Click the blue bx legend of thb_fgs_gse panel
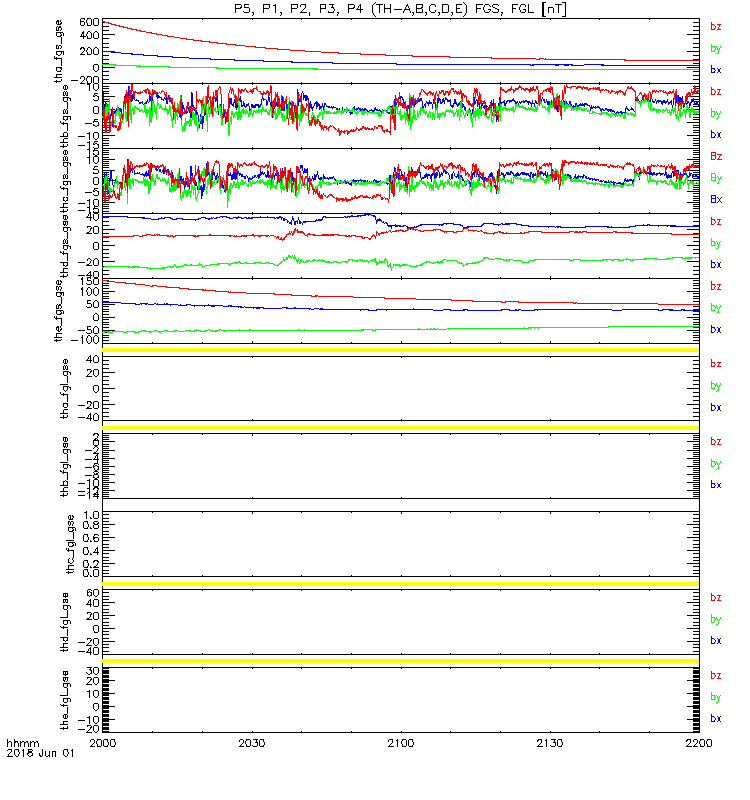The width and height of the screenshot is (750, 800). [x=716, y=135]
